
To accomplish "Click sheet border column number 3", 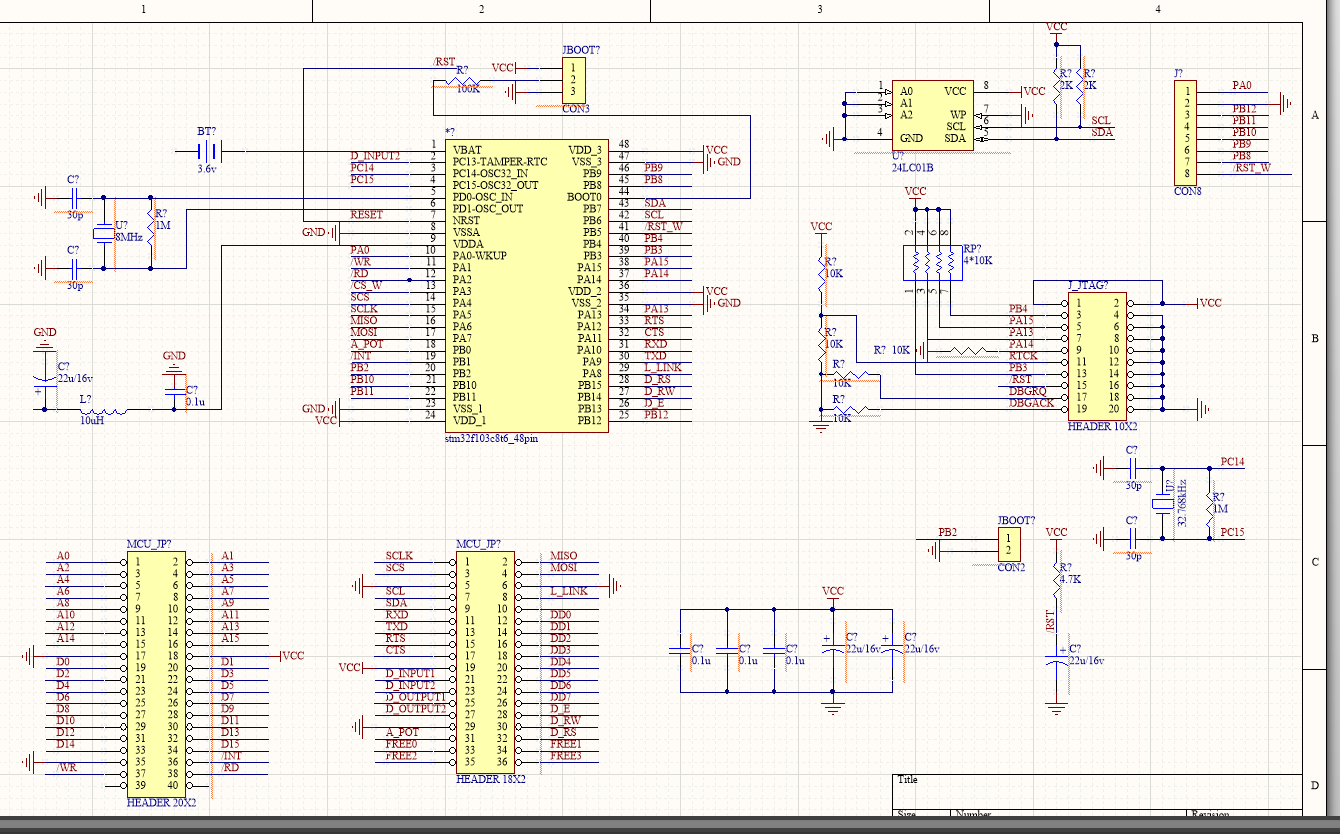I will tap(820, 9).
